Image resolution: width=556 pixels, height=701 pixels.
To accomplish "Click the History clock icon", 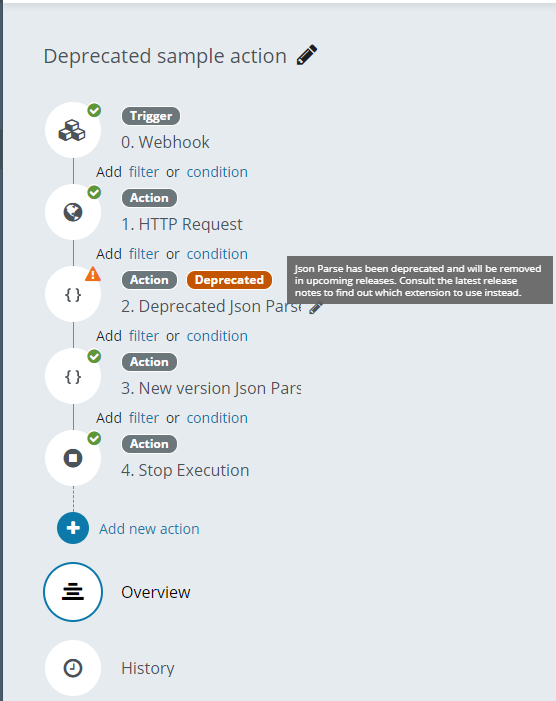I will (73, 668).
